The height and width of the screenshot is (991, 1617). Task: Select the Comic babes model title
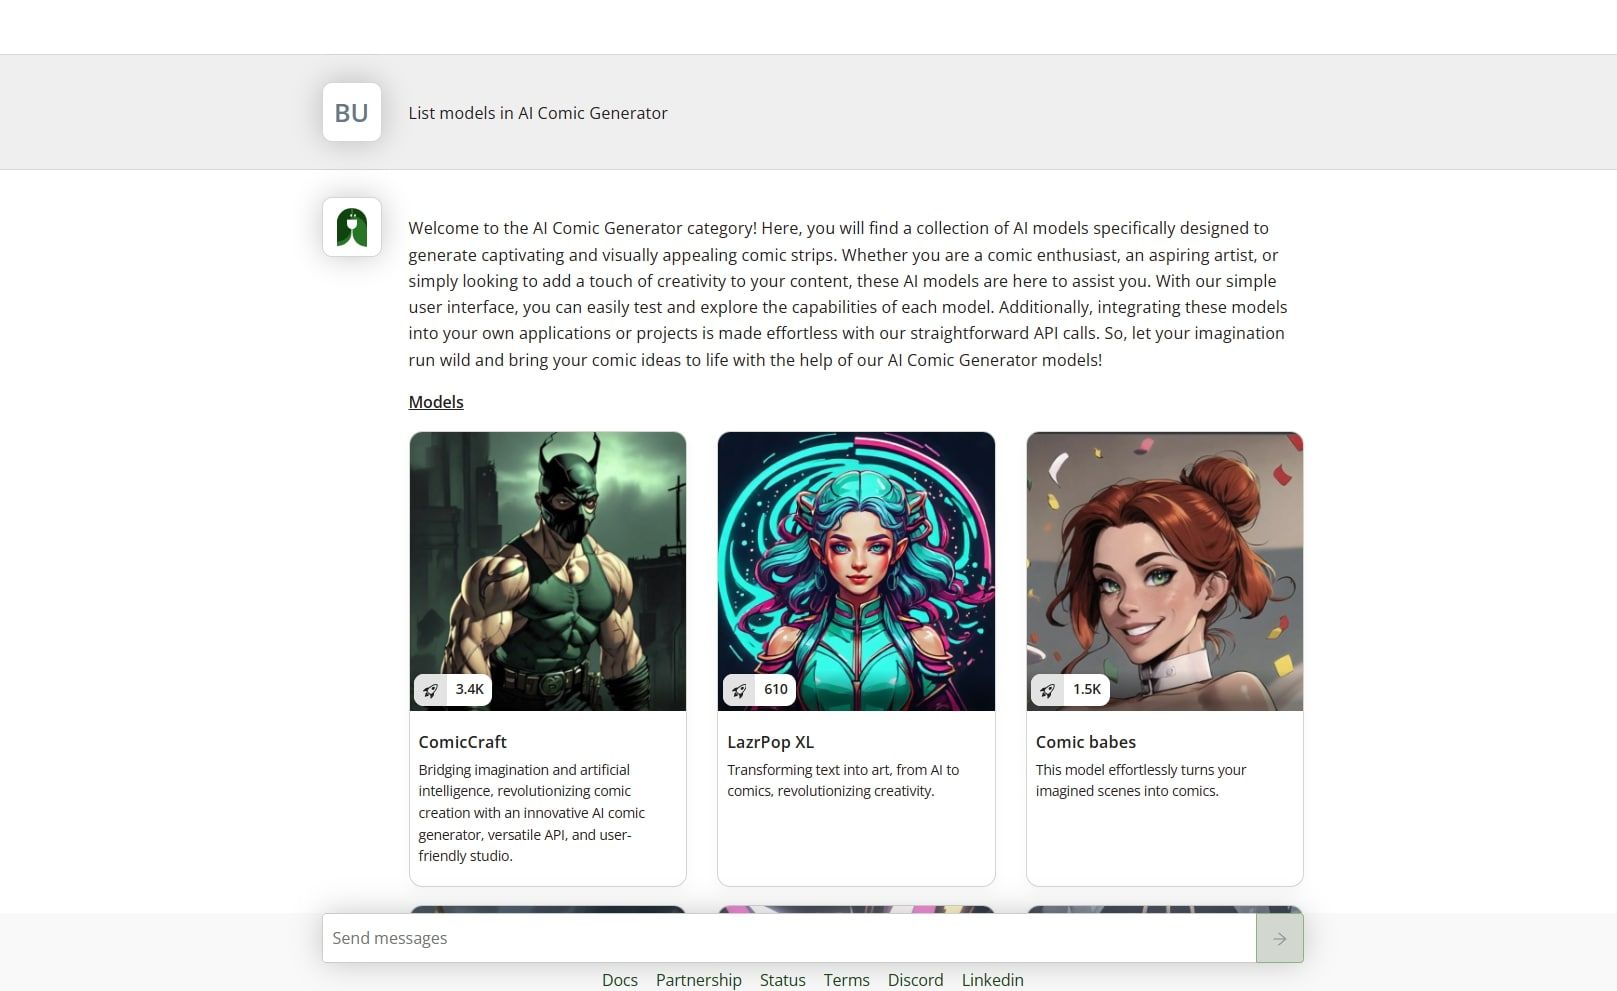1085,742
